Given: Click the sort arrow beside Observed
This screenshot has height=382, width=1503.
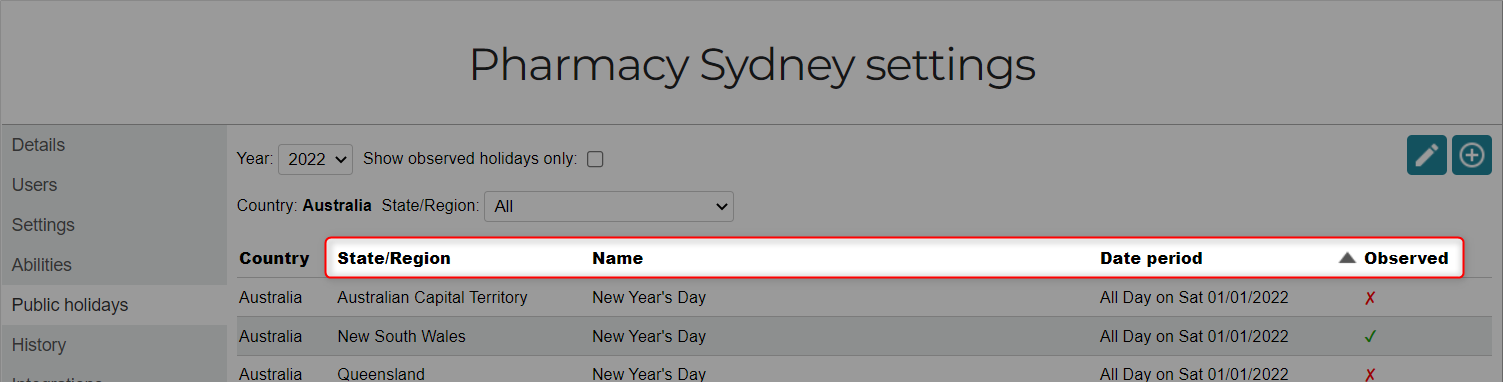Looking at the screenshot, I should coord(1347,258).
